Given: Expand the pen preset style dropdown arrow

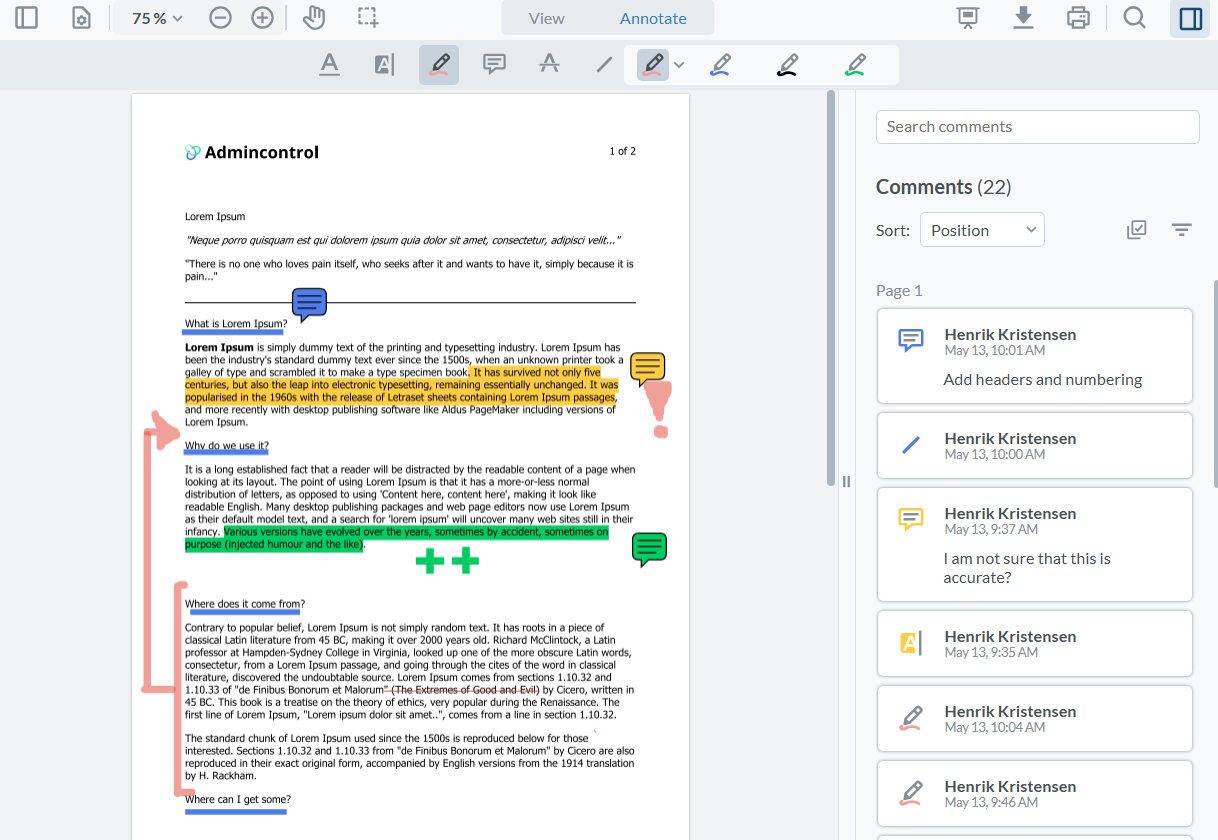Looking at the screenshot, I should pyautogui.click(x=679, y=65).
